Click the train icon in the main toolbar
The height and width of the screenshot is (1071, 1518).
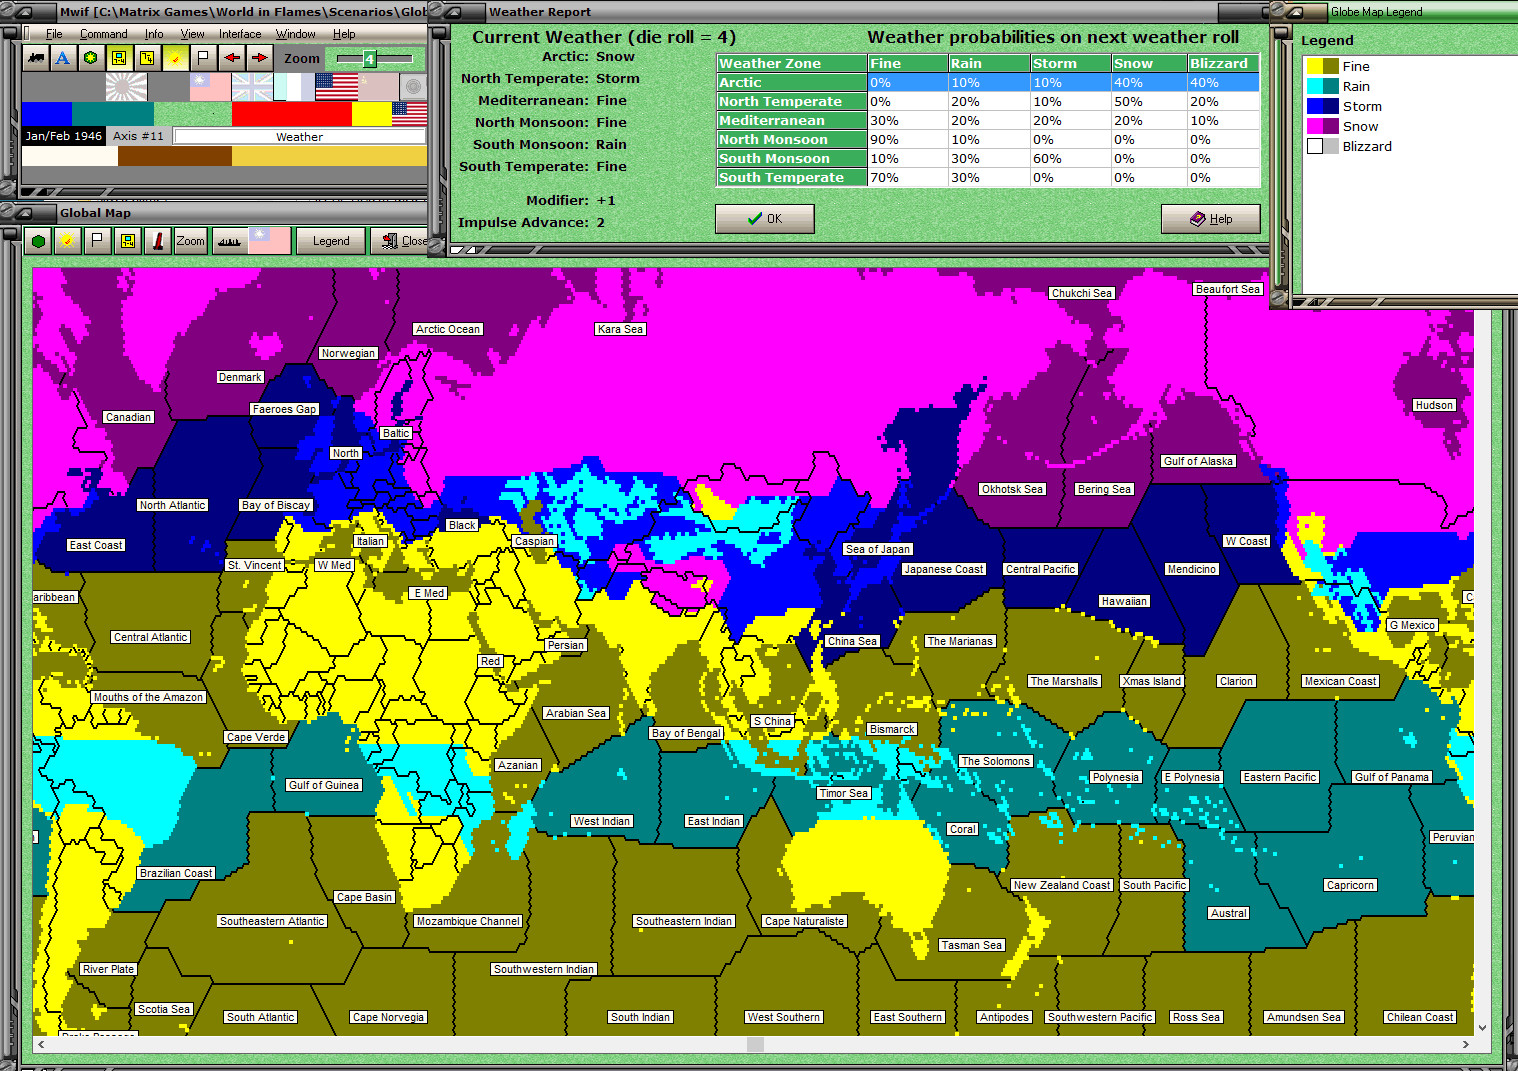pyautogui.click(x=36, y=58)
